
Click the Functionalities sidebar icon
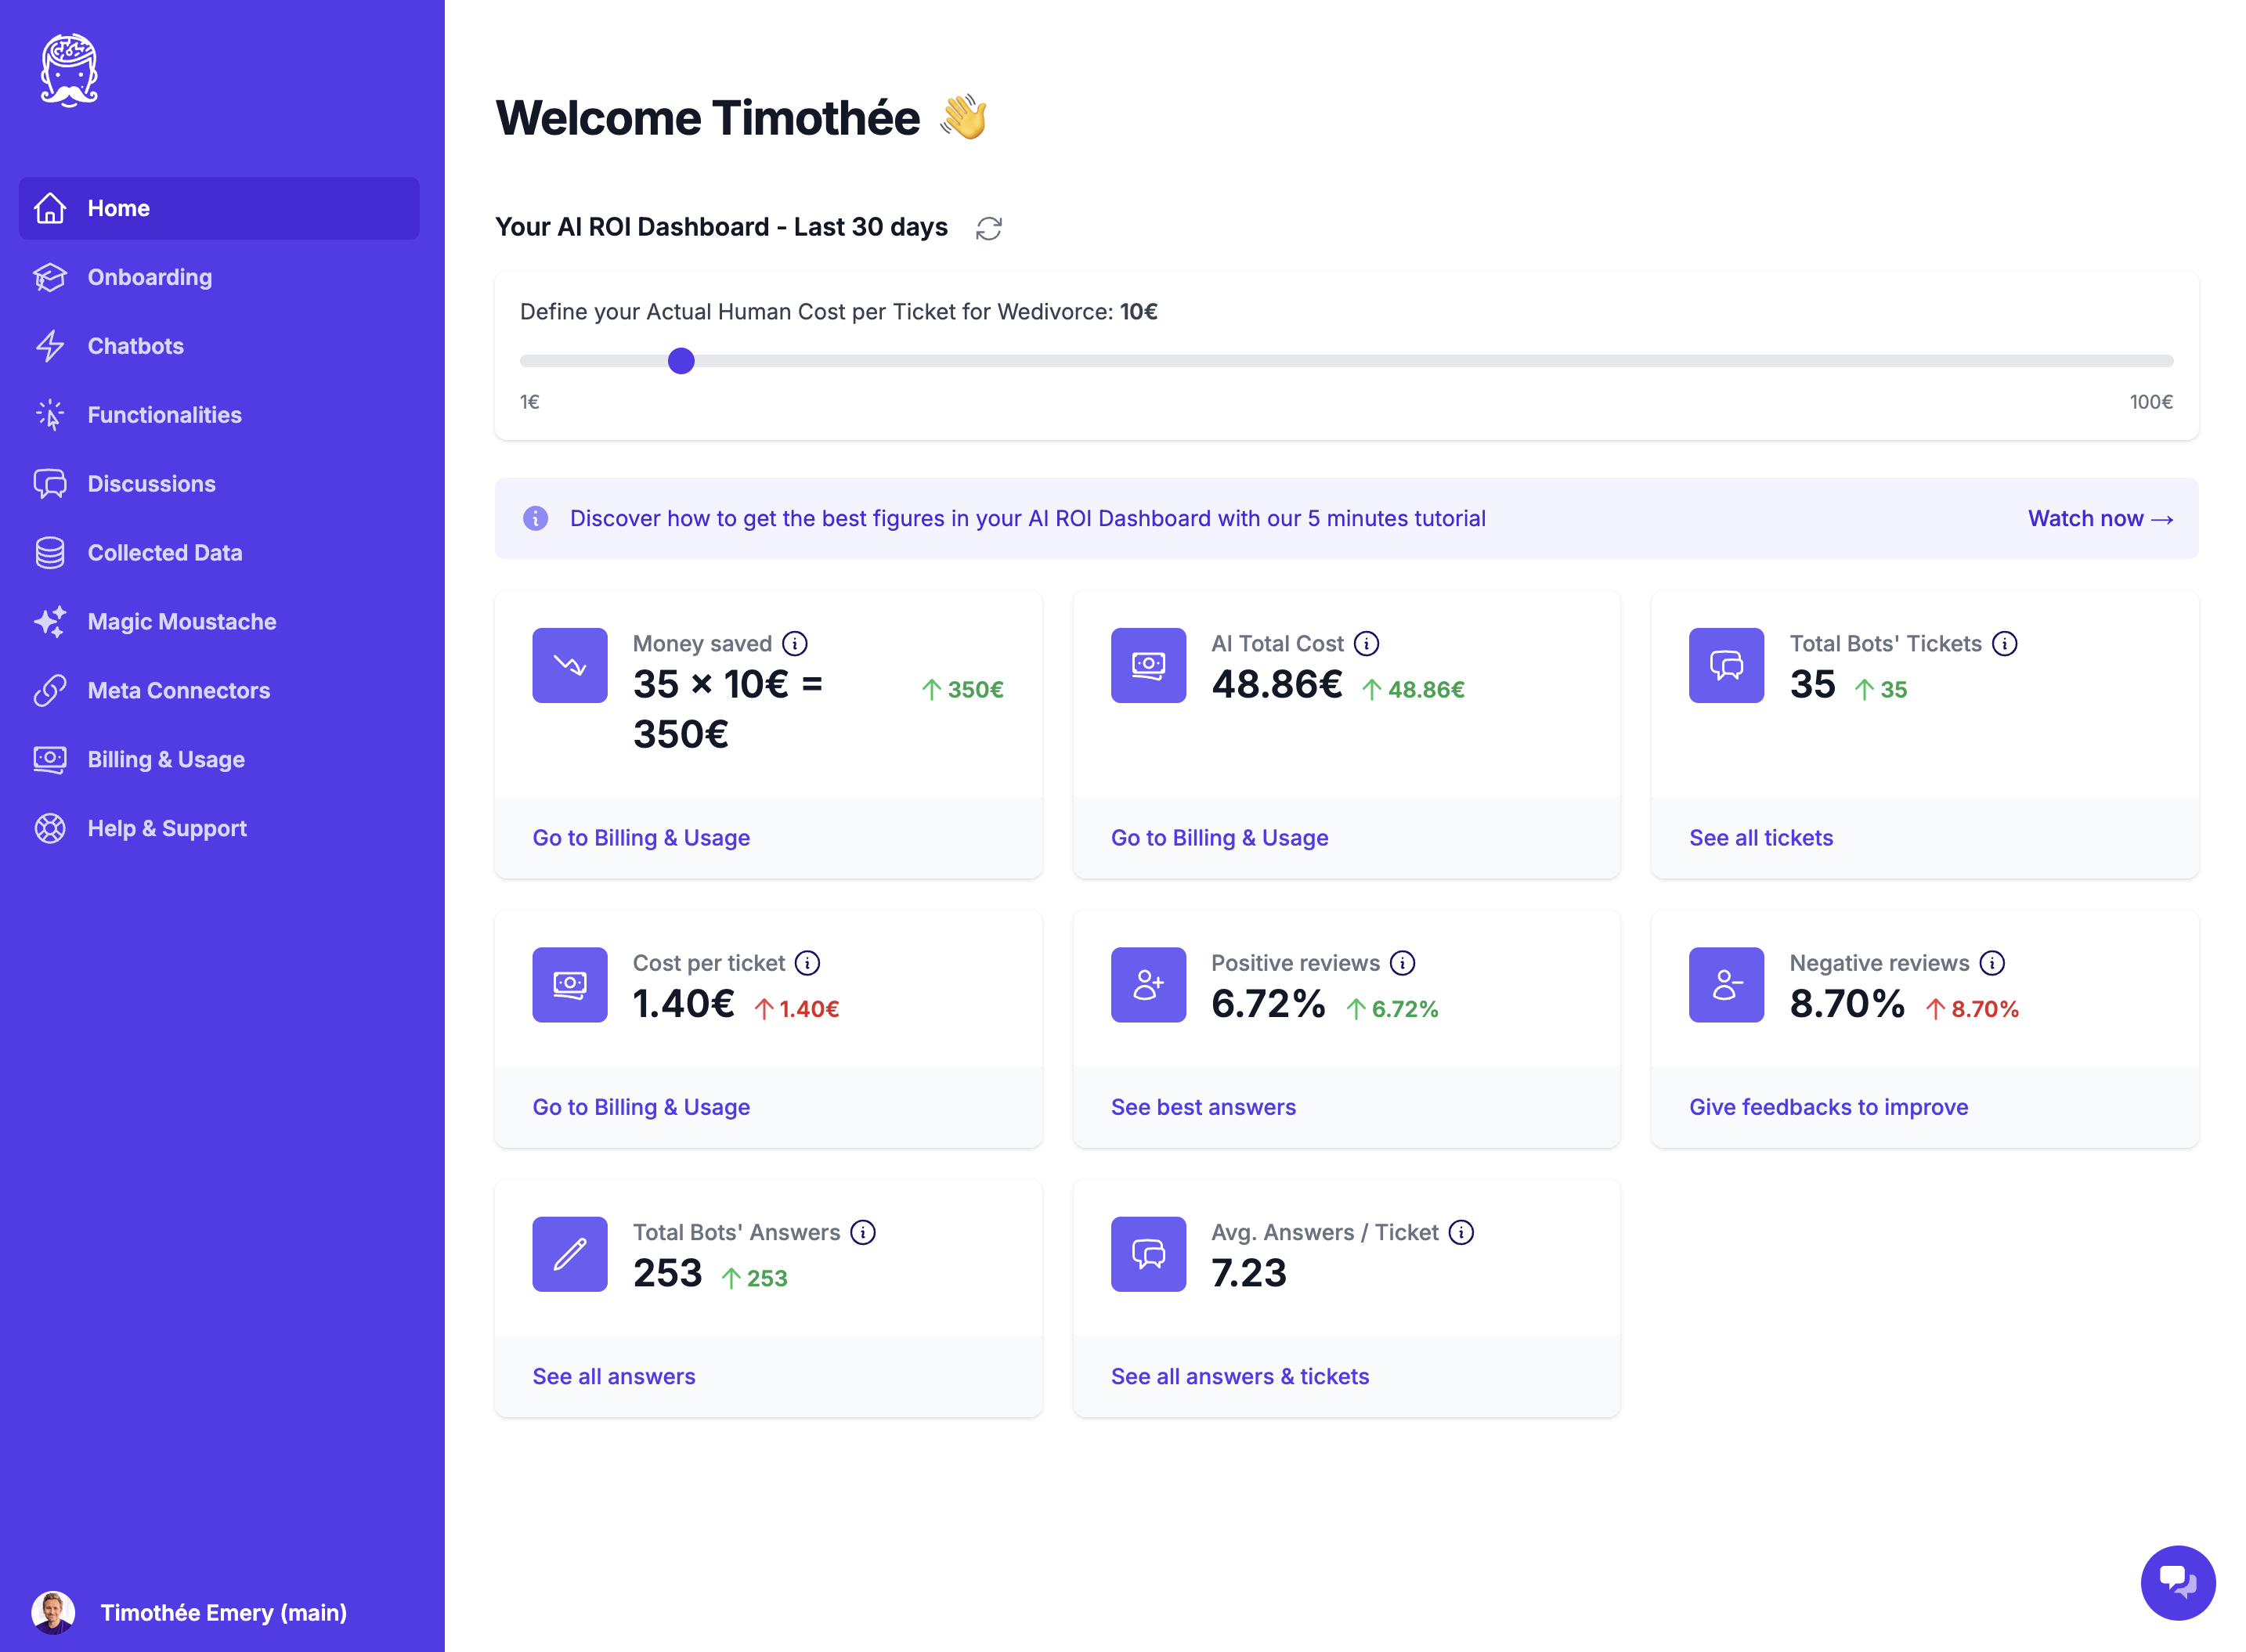51,413
